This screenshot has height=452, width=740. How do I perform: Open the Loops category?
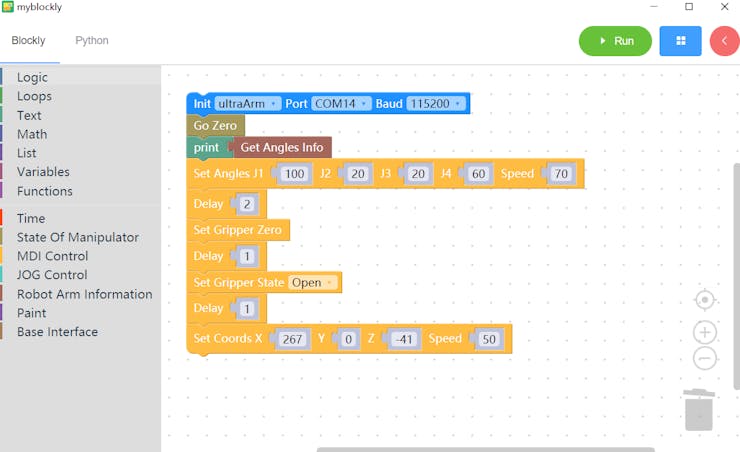tap(80, 96)
